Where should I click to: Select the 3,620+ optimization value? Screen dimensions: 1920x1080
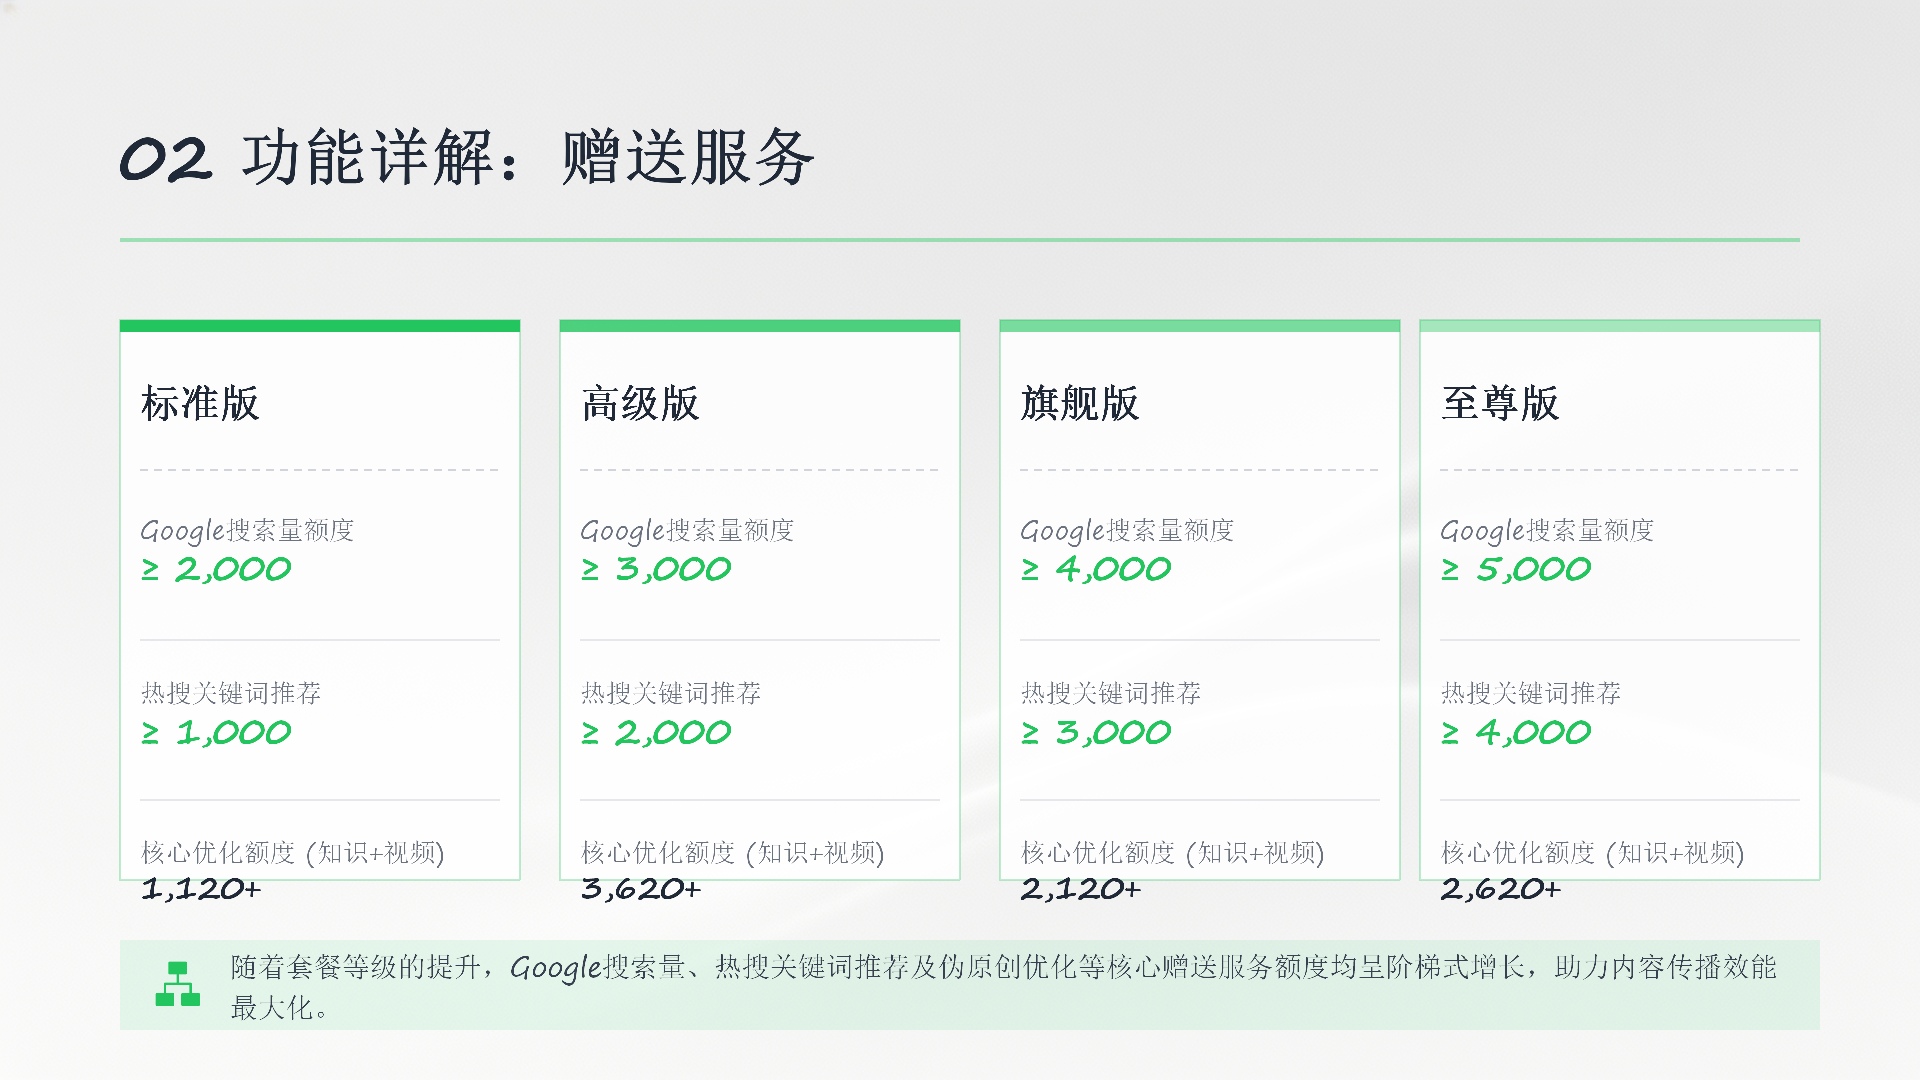pos(641,888)
